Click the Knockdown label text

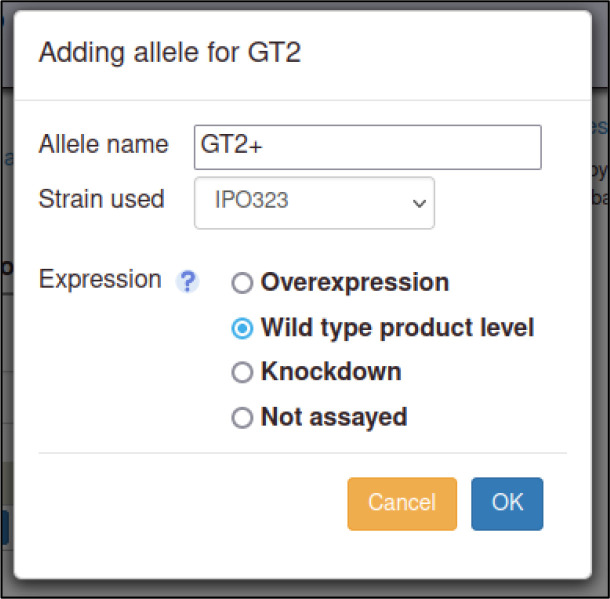click(x=331, y=371)
